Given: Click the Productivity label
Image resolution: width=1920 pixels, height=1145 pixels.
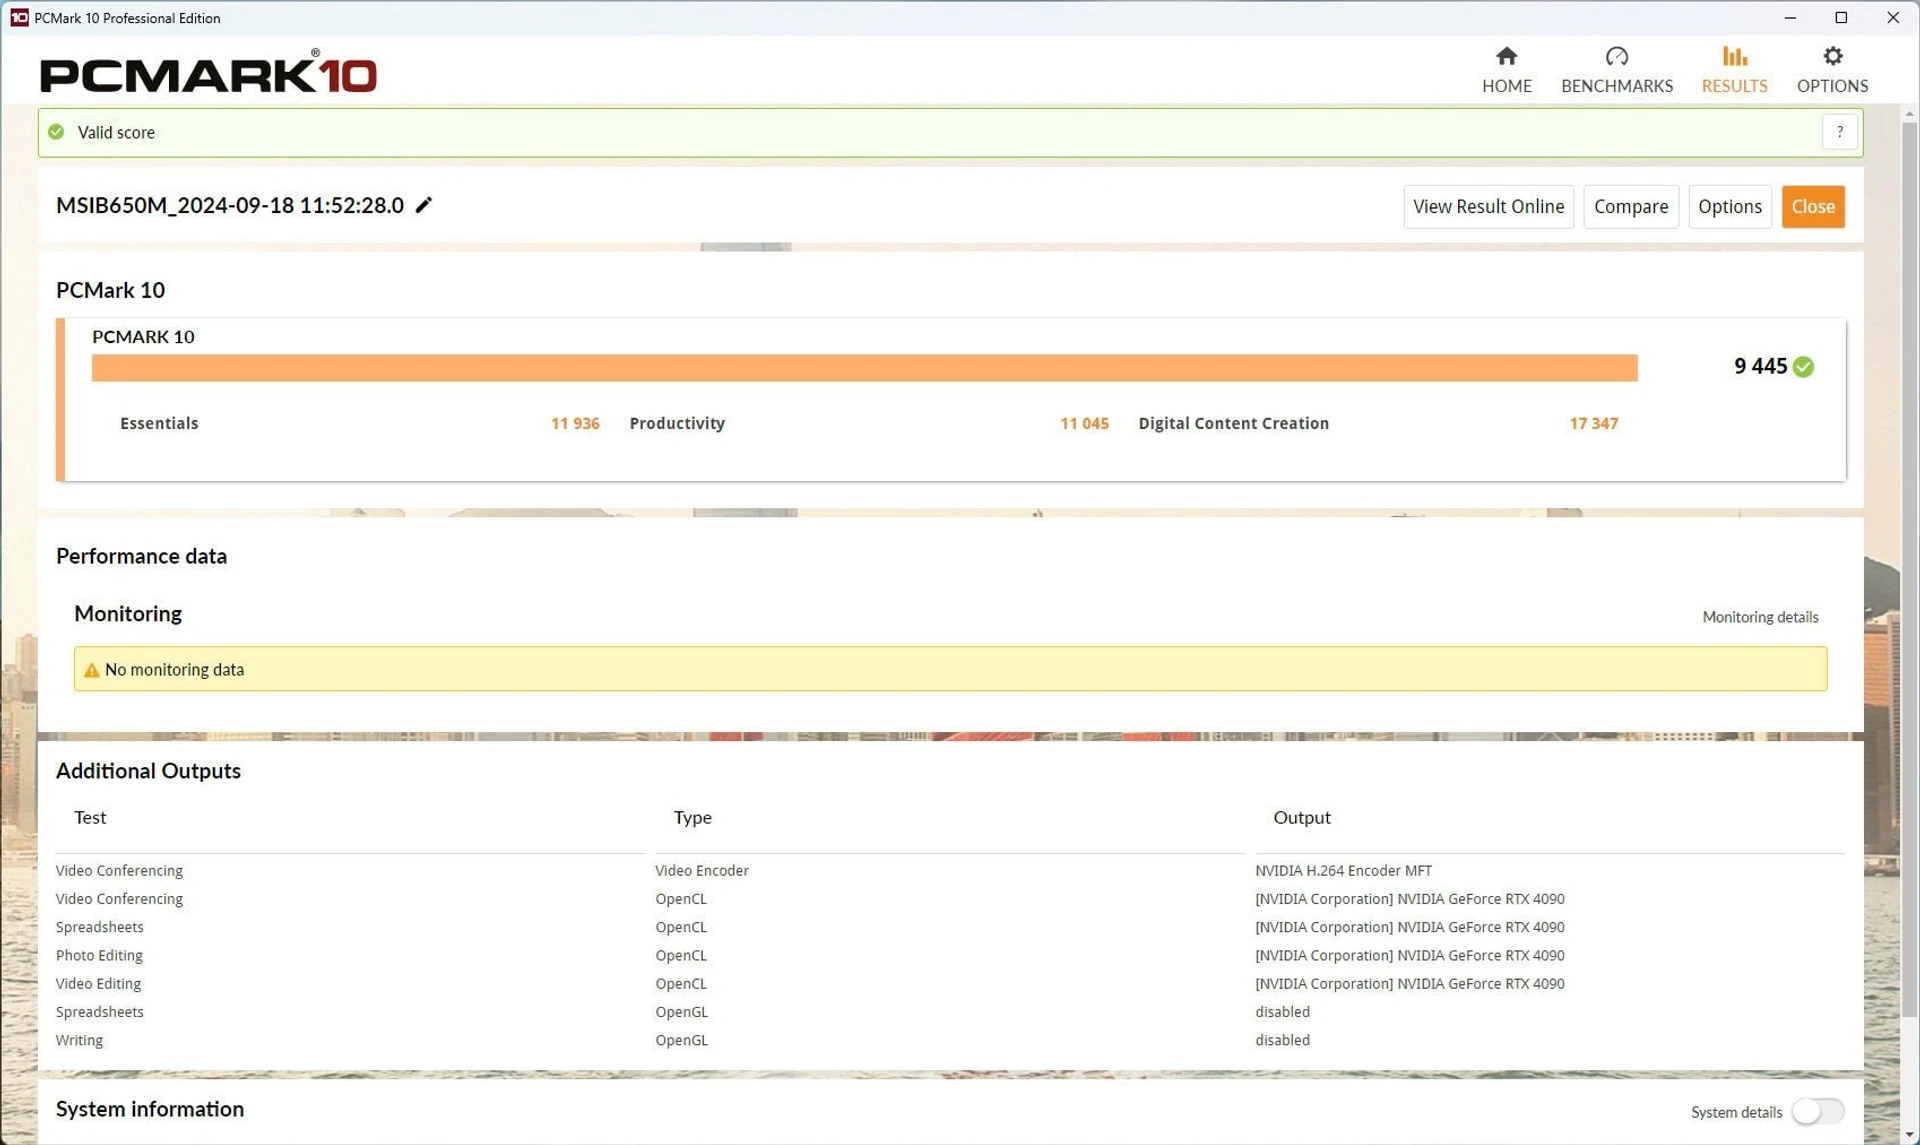Looking at the screenshot, I should click(x=677, y=423).
